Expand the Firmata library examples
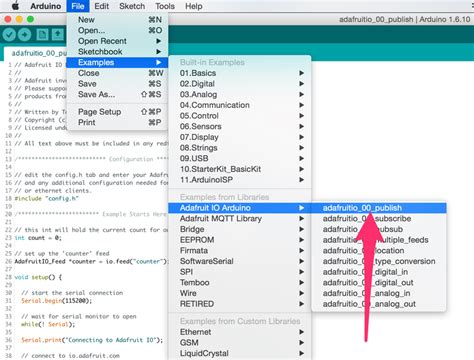The height and width of the screenshot is (360, 474). pos(240,250)
